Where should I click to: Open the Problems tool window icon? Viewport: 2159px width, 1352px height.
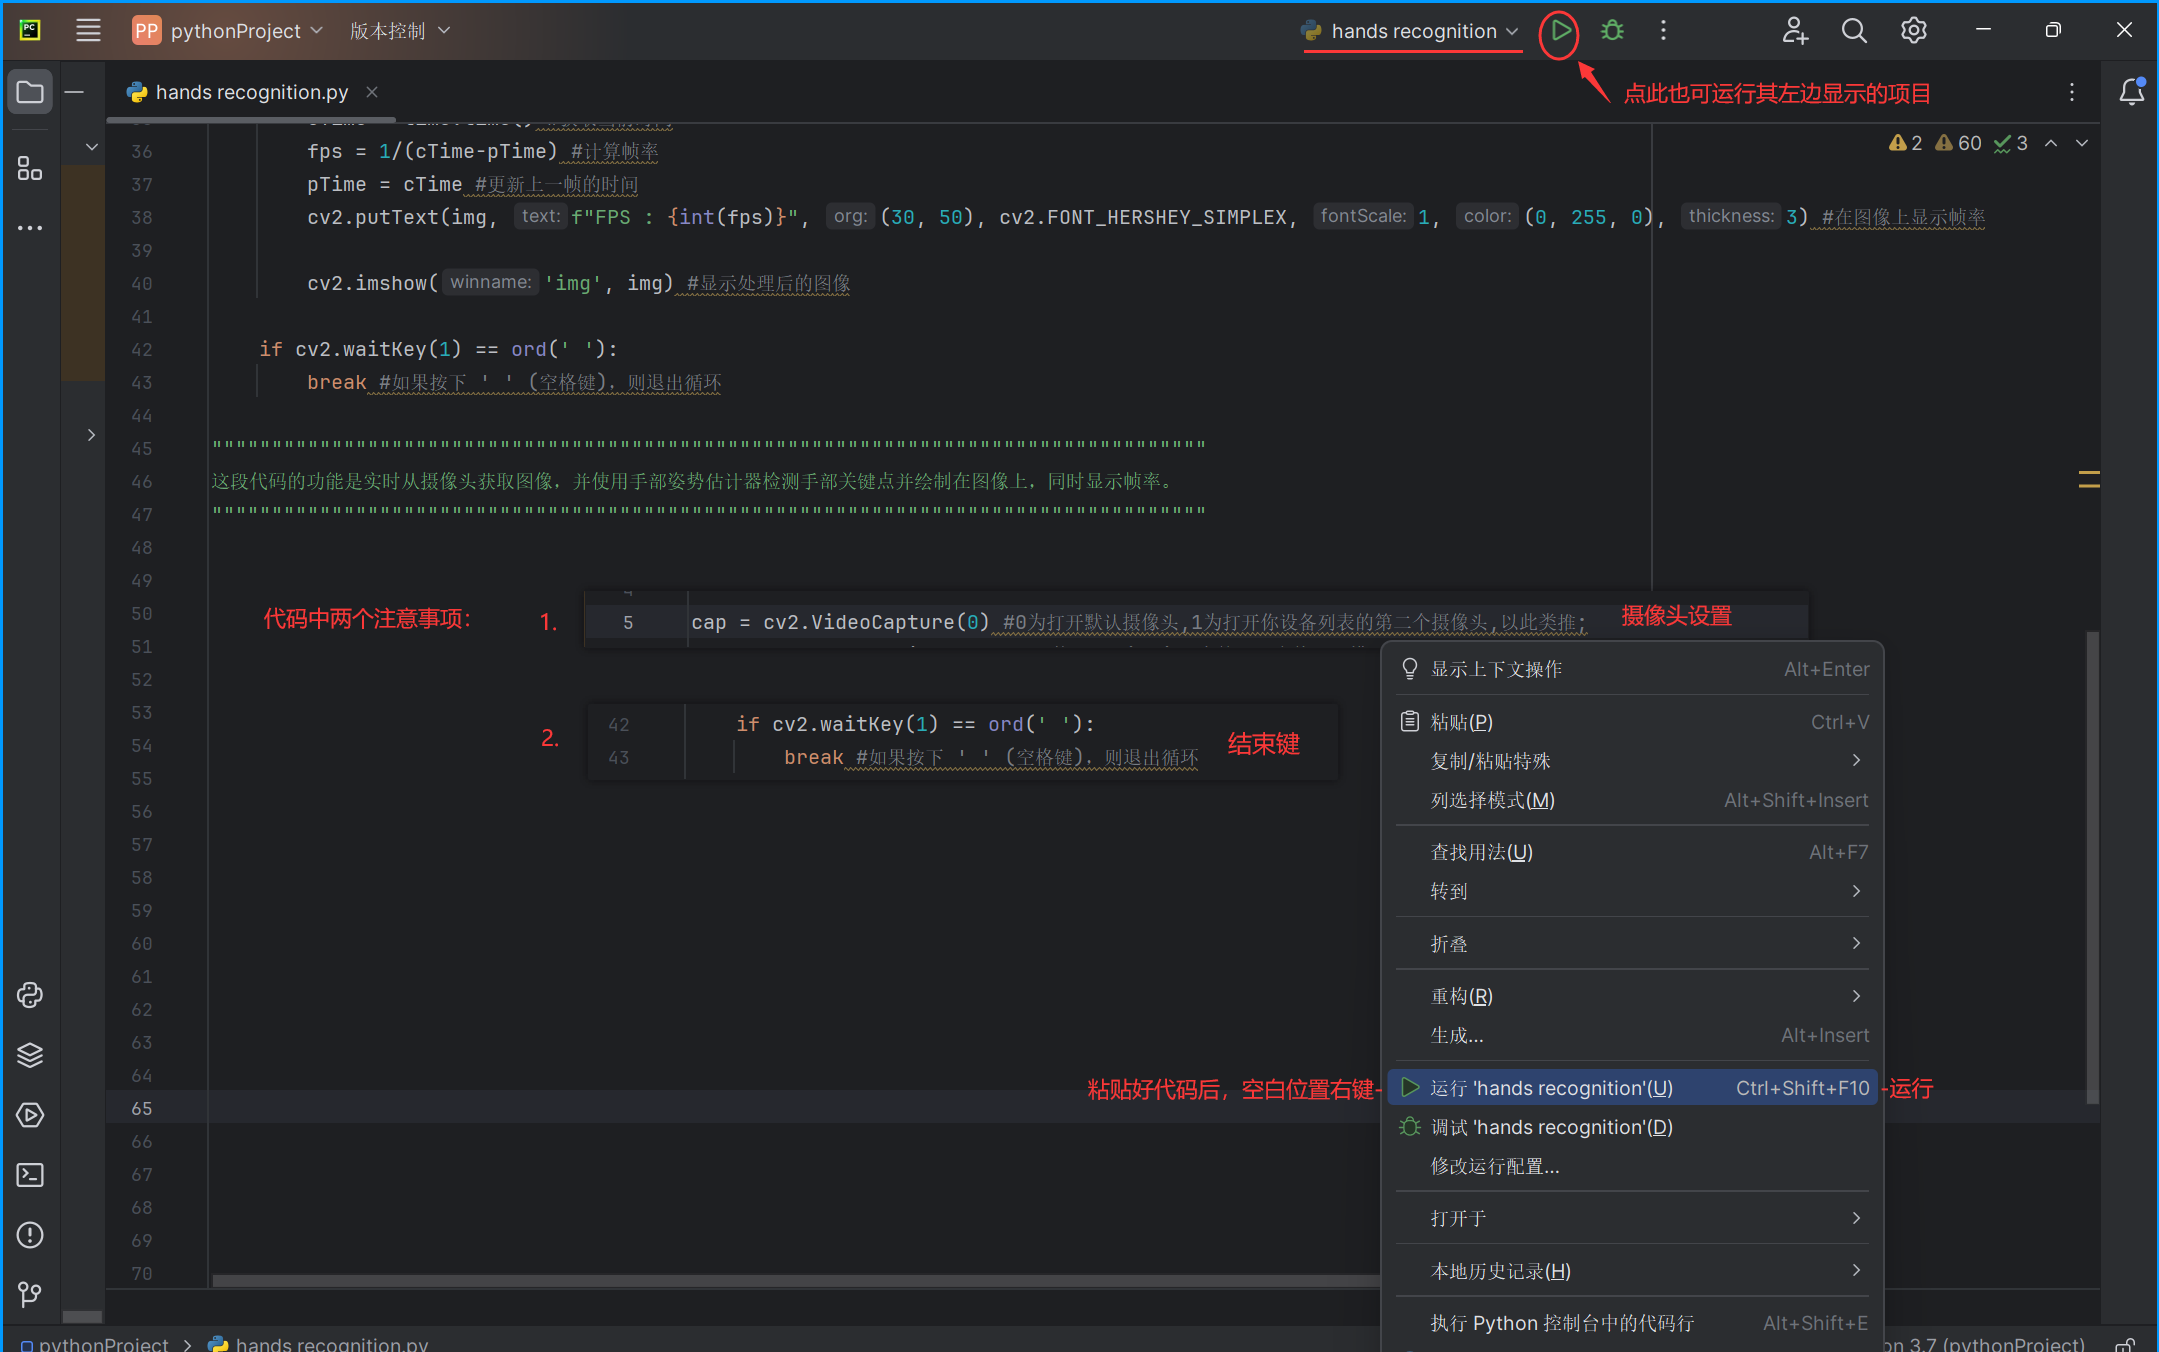[x=30, y=1235]
